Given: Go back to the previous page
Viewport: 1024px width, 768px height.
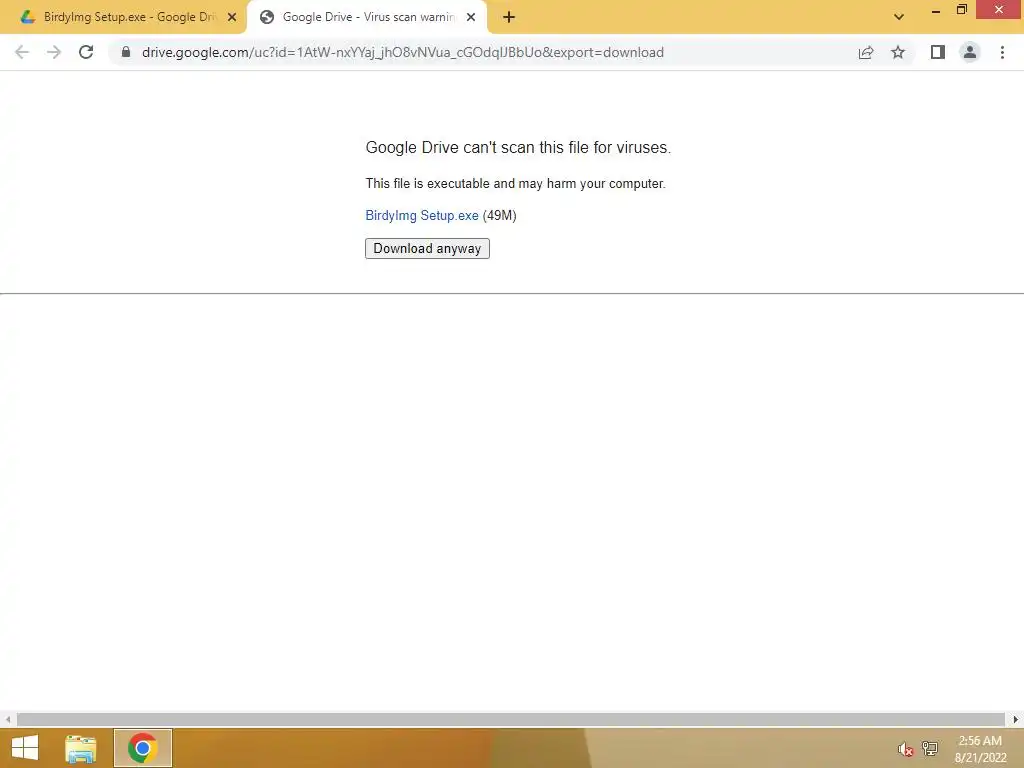Looking at the screenshot, I should point(22,52).
